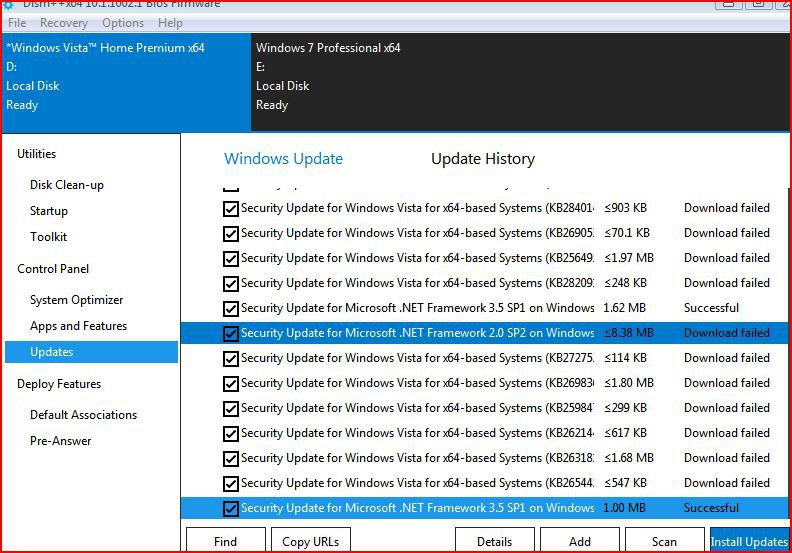The image size is (792, 553).
Task: Click the Add button
Action: pyautogui.click(x=580, y=541)
